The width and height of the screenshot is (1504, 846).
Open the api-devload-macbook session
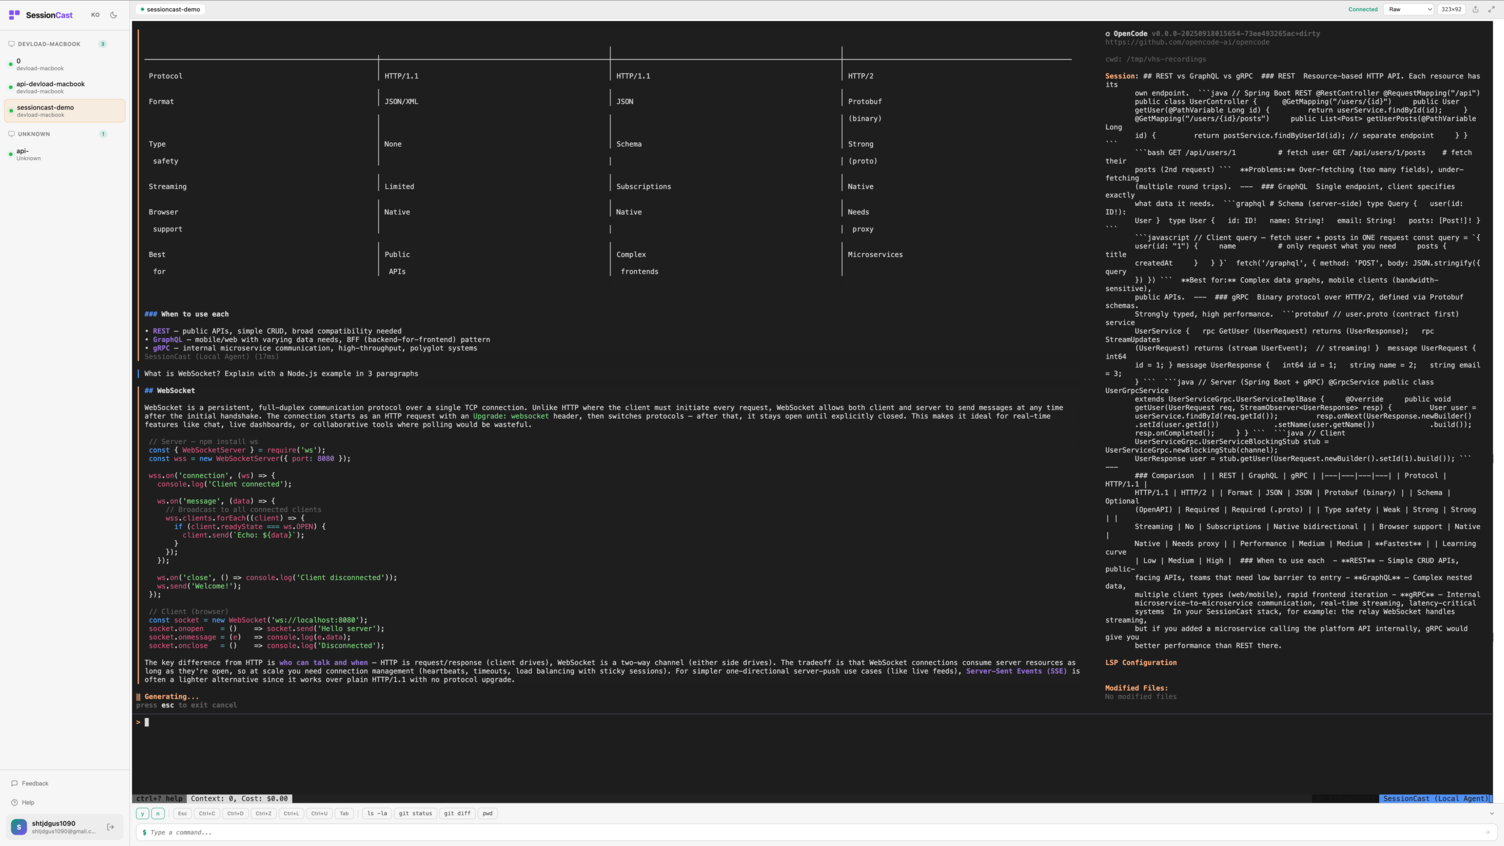(x=65, y=87)
